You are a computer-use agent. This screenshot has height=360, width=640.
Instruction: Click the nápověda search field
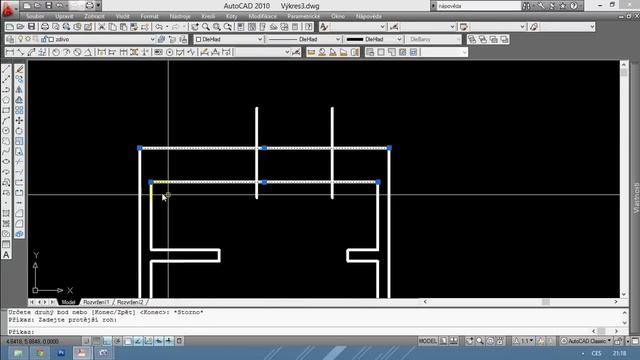478,6
